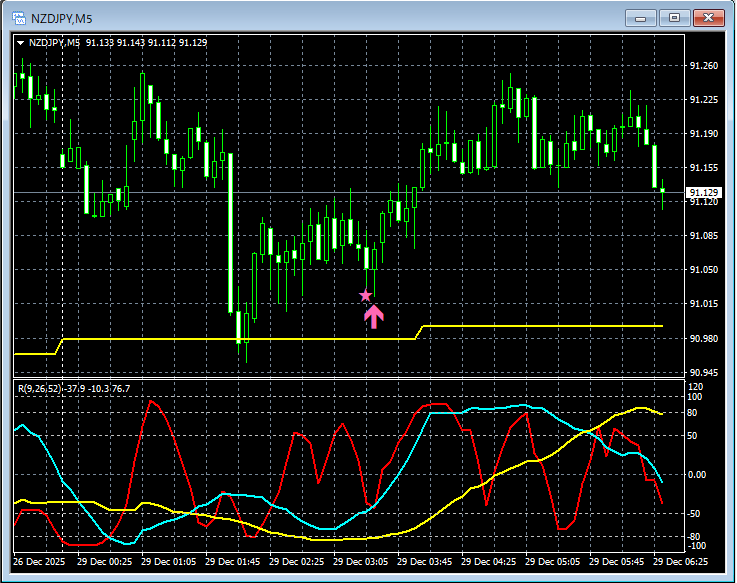The height and width of the screenshot is (583, 737).
Task: Click the 29 Dec 03:45 time label
Action: point(424,562)
